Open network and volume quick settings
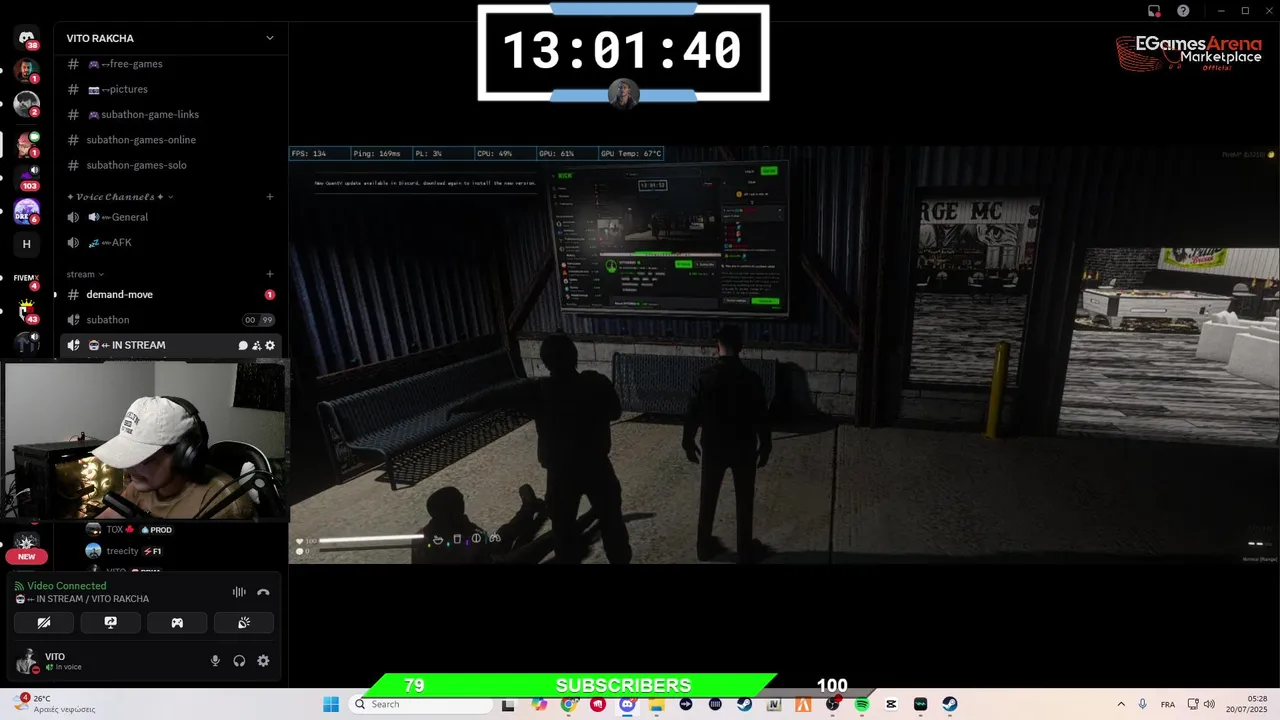This screenshot has width=1280, height=720. click(x=1204, y=704)
